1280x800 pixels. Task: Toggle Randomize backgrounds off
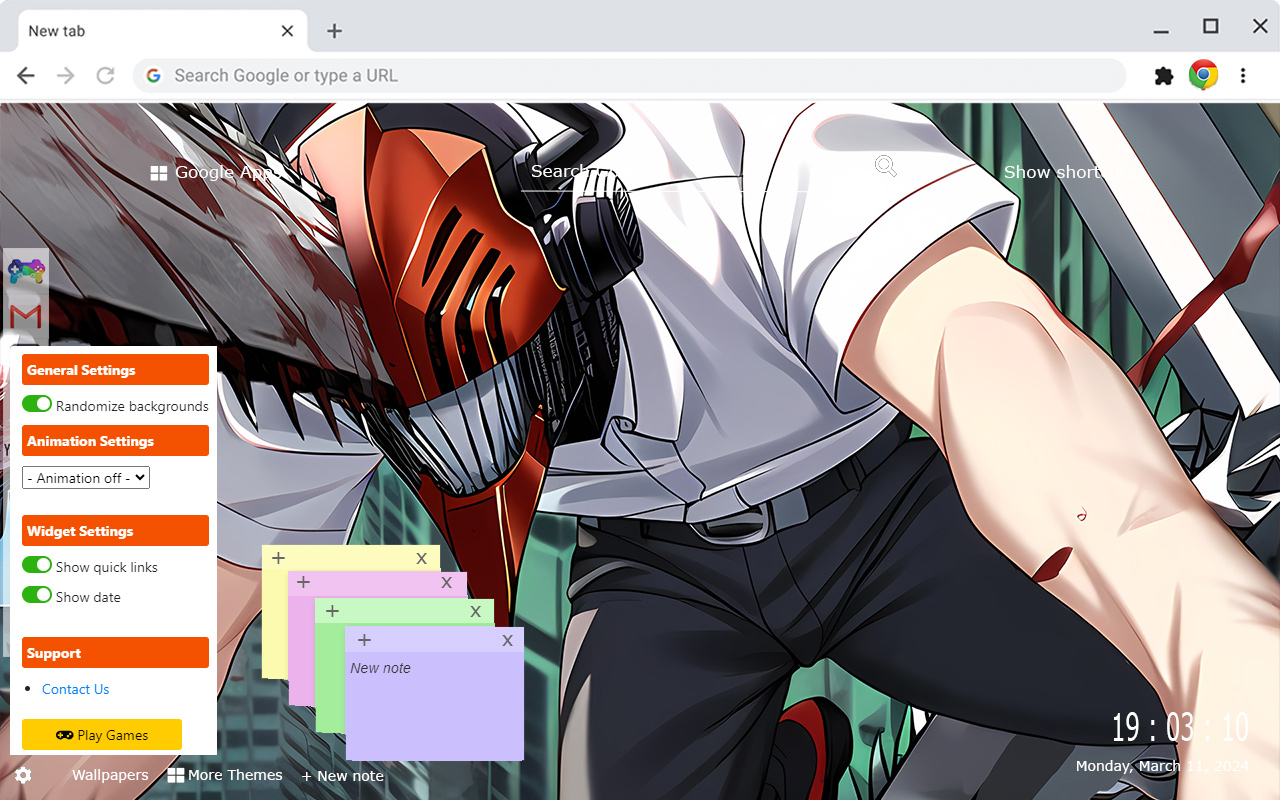point(36,403)
